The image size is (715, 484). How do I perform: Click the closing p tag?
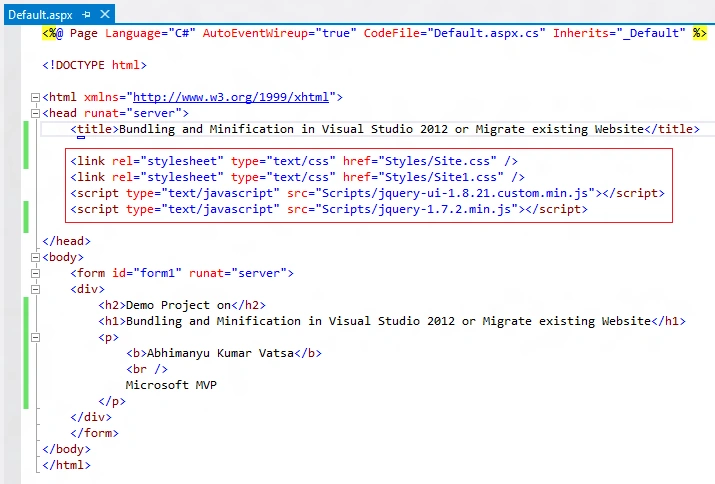pyautogui.click(x=112, y=401)
